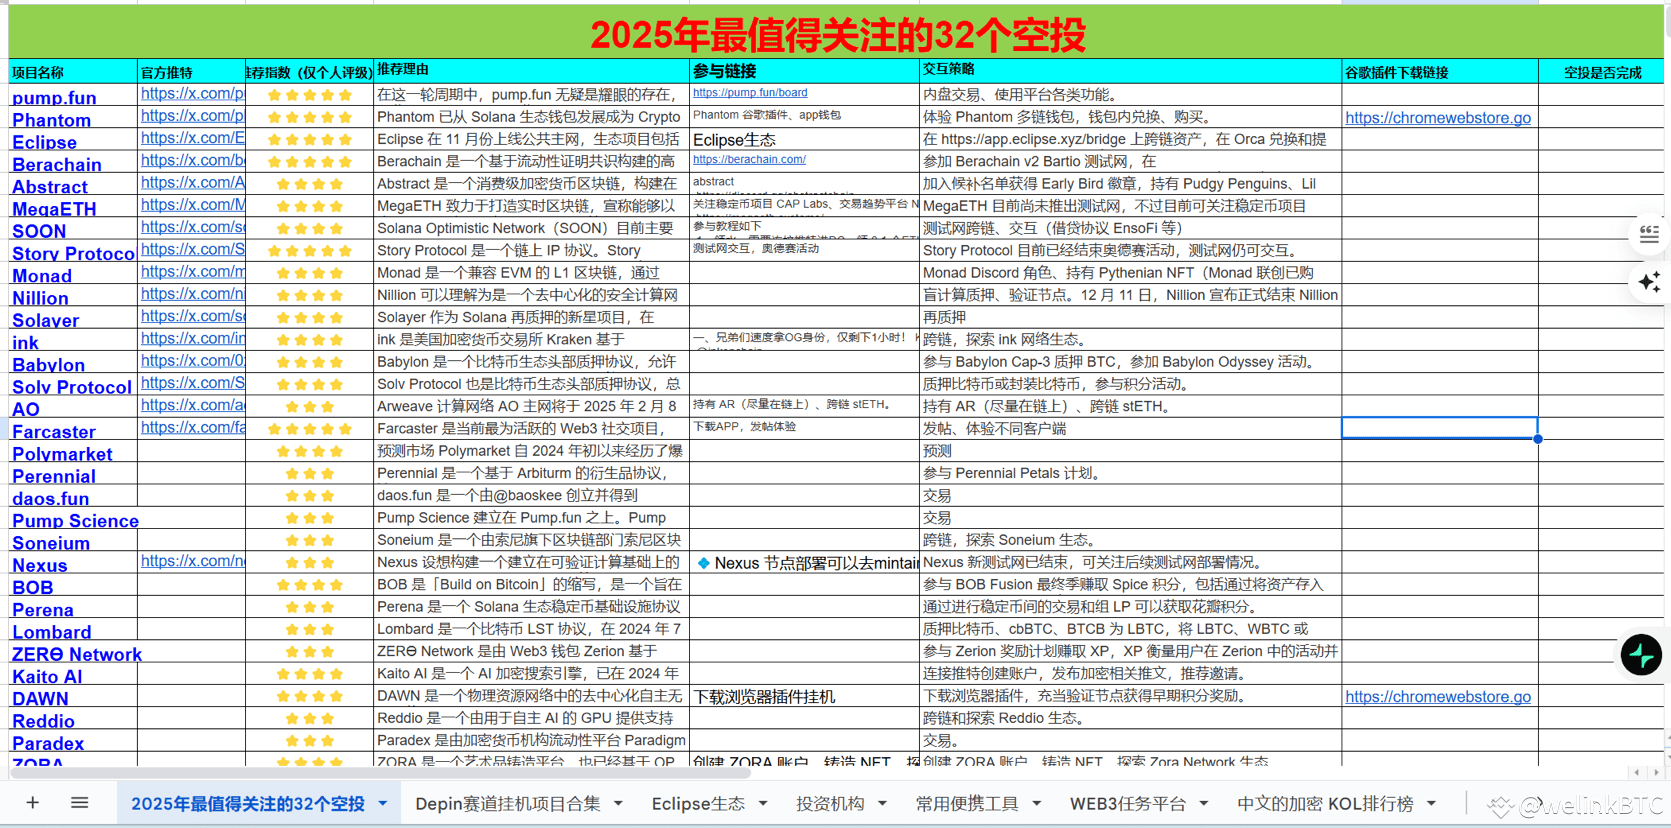
Task: Select the 再质押 cell in Solayer row
Action: click(1130, 317)
